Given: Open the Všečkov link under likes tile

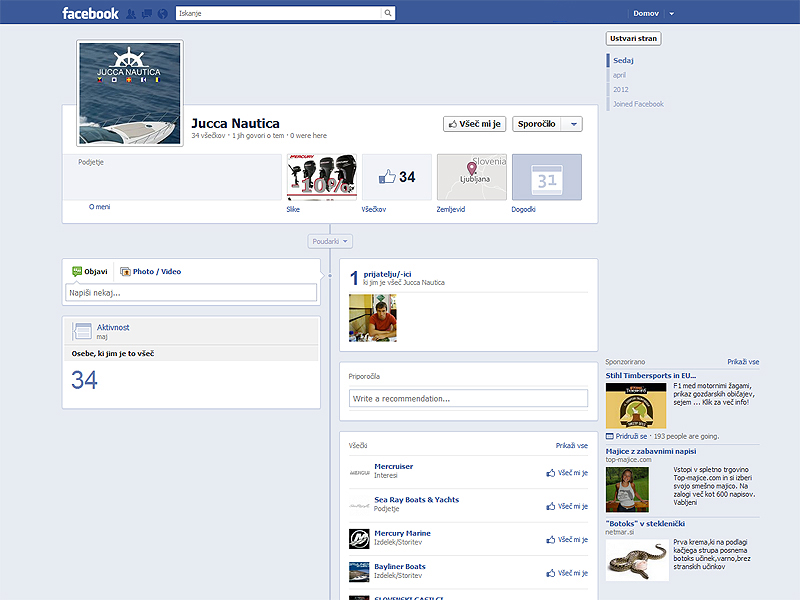Looking at the screenshot, I should coord(374,209).
